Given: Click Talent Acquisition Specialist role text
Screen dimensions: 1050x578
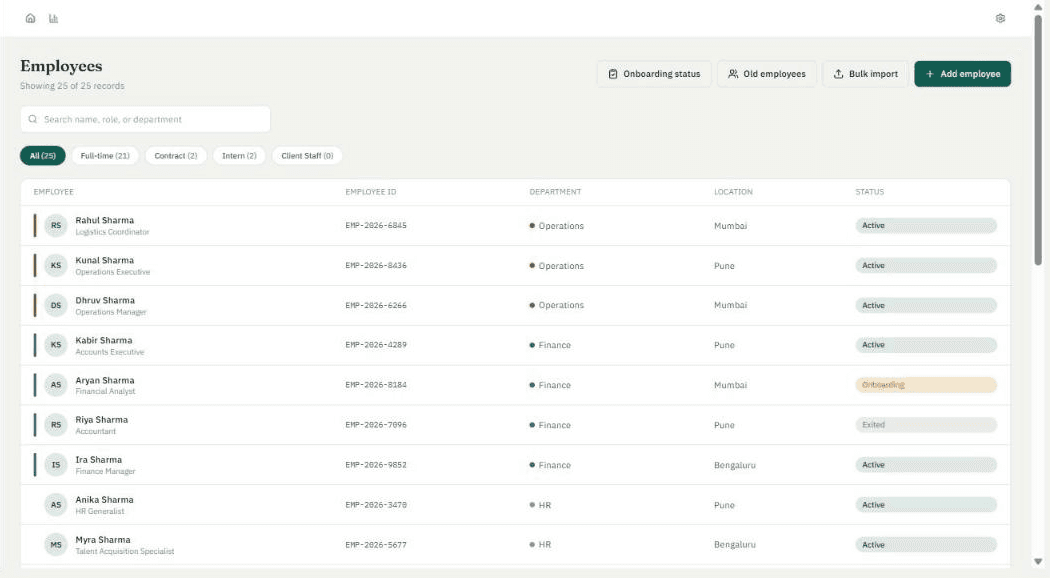Looking at the screenshot, I should pos(125,551).
